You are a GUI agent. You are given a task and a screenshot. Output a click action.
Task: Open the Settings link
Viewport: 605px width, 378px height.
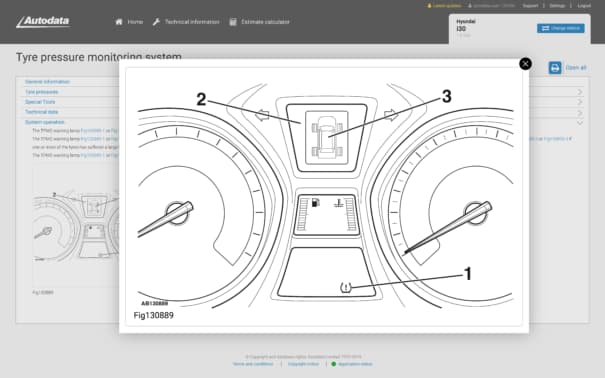(557, 6)
